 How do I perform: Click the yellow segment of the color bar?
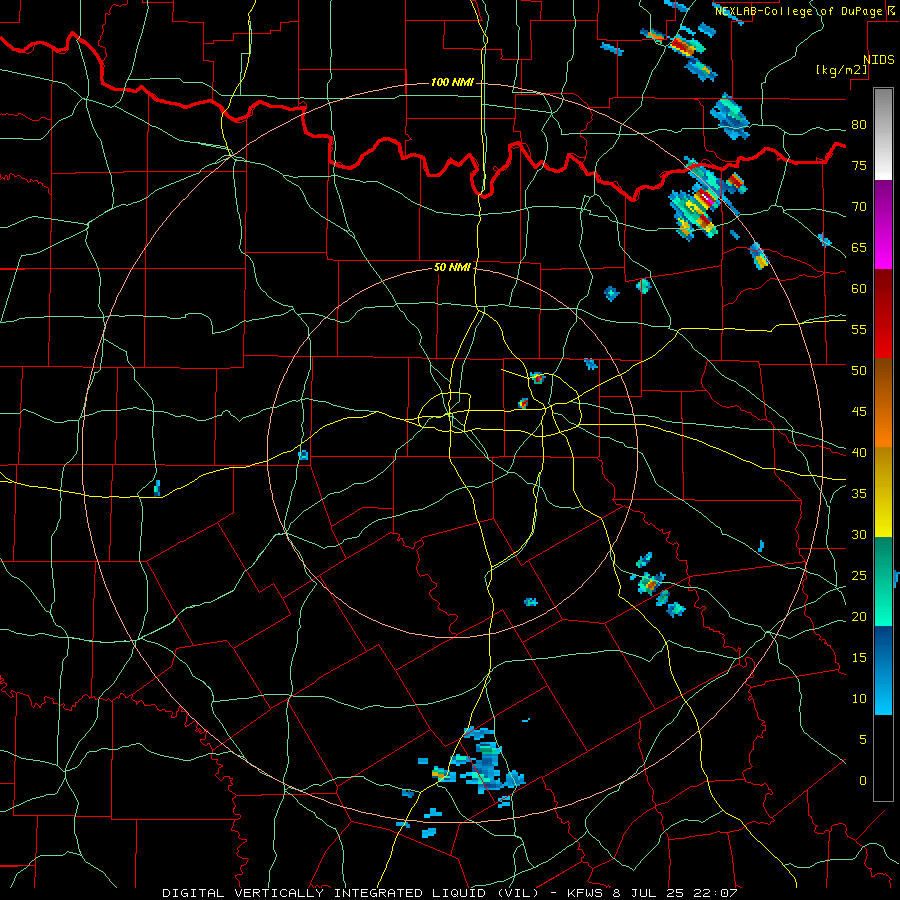(x=883, y=492)
